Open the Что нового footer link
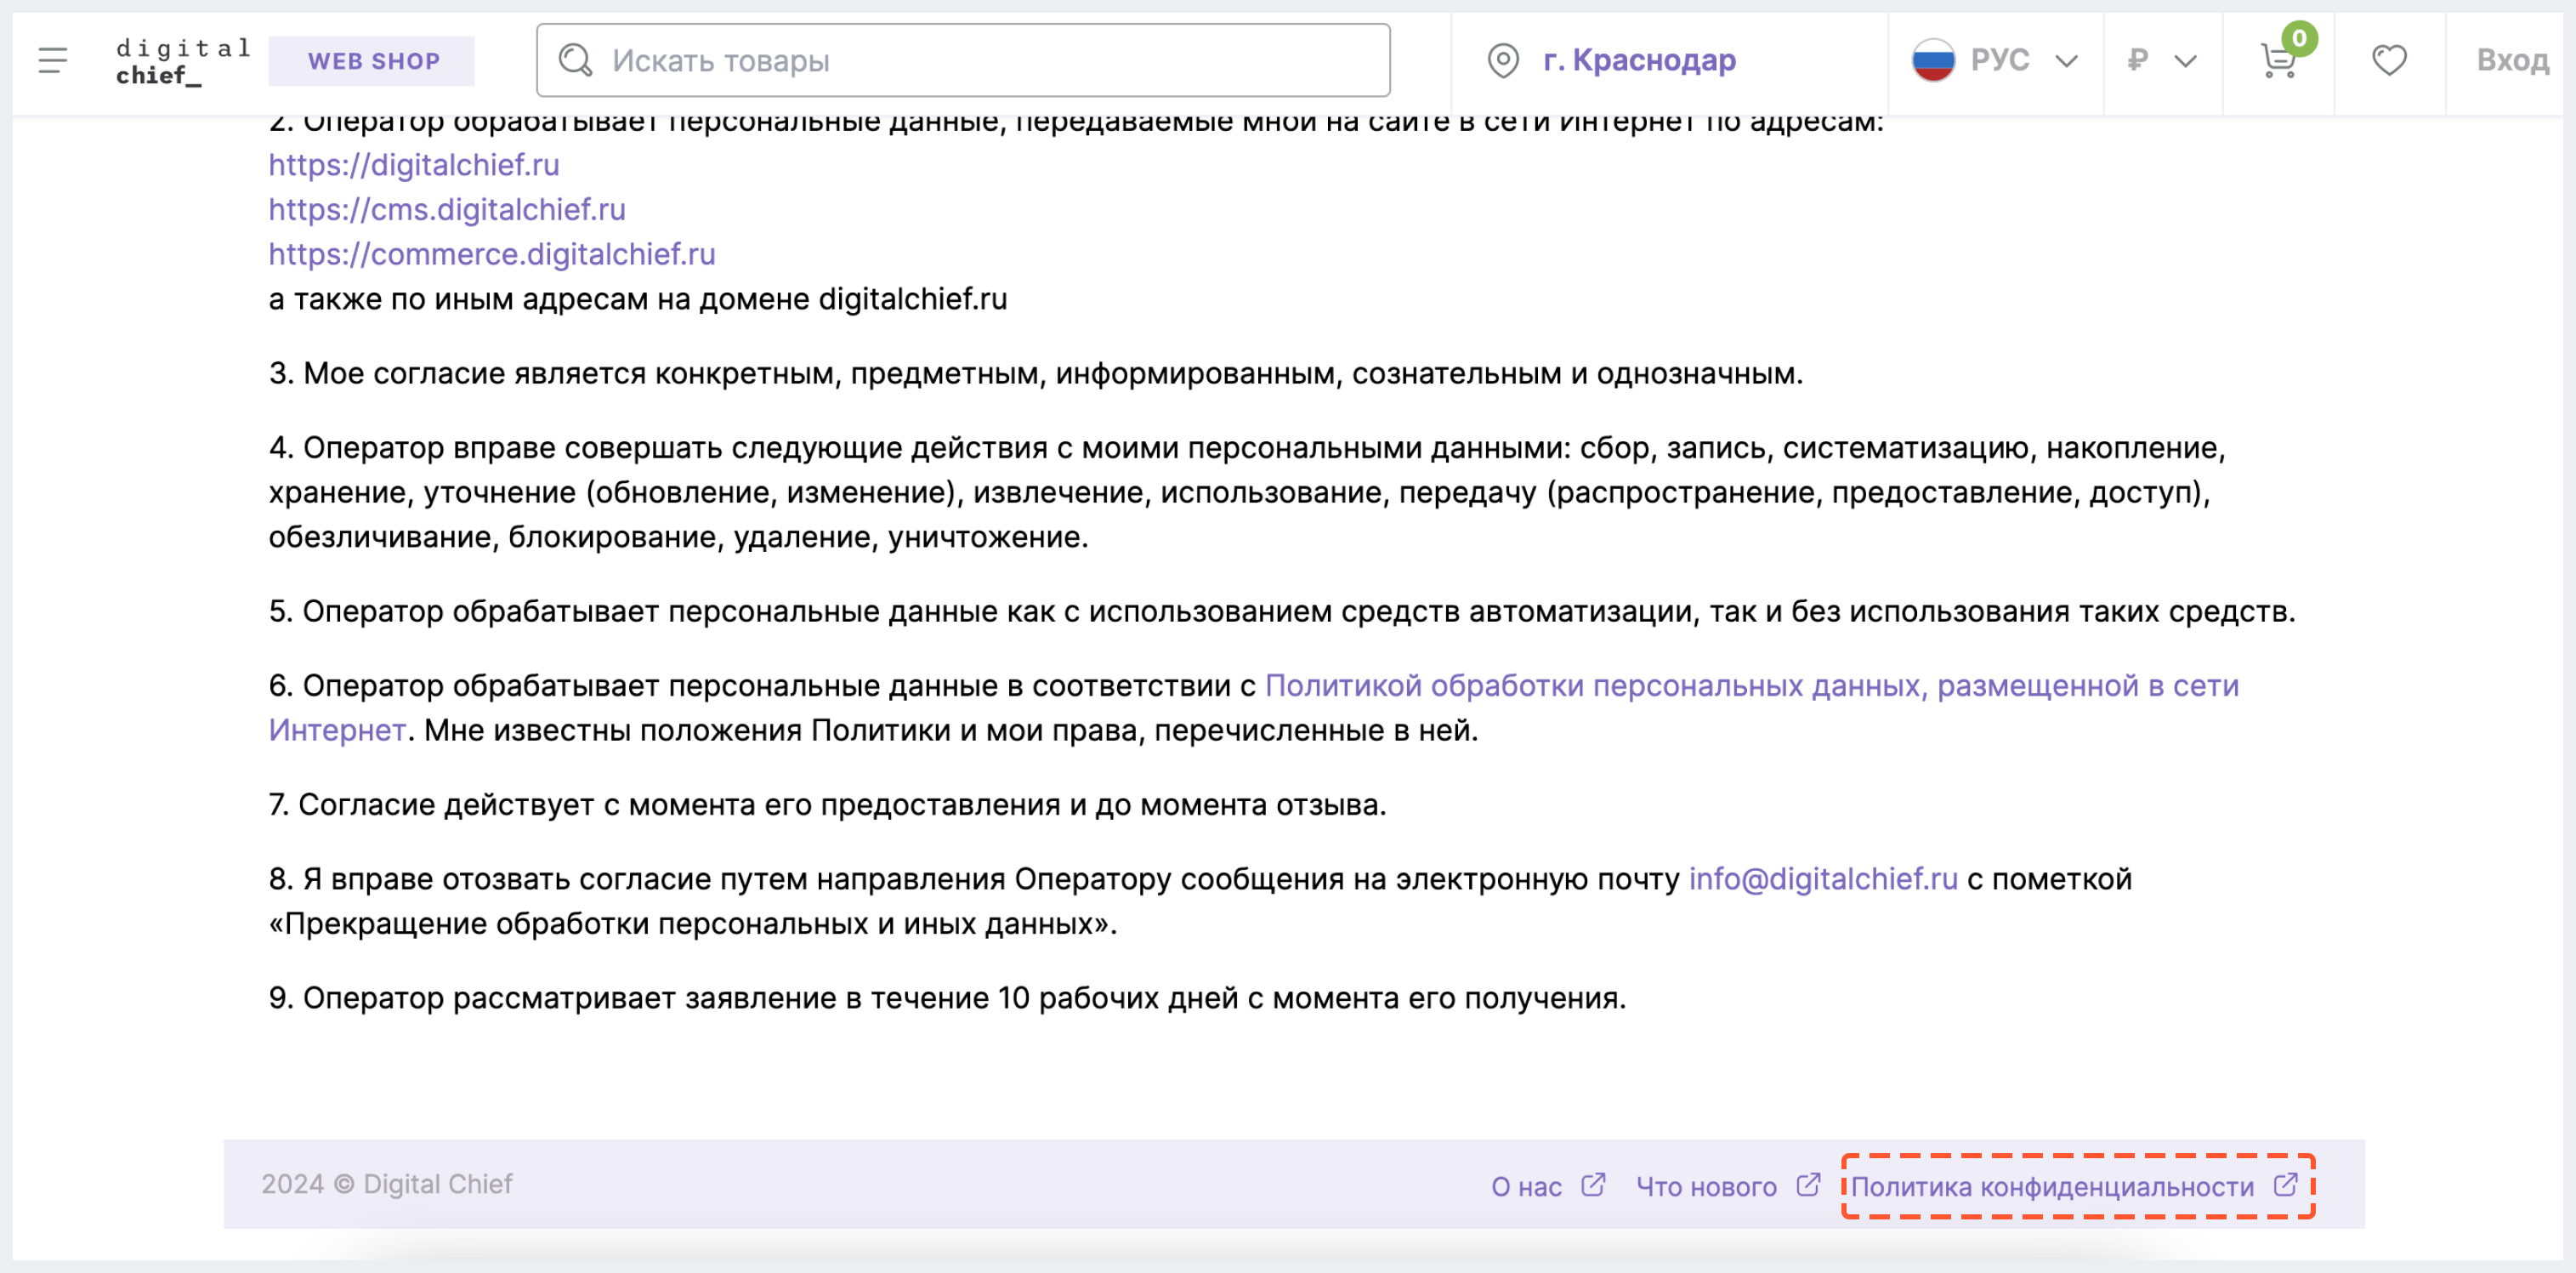 pyautogui.click(x=1706, y=1187)
